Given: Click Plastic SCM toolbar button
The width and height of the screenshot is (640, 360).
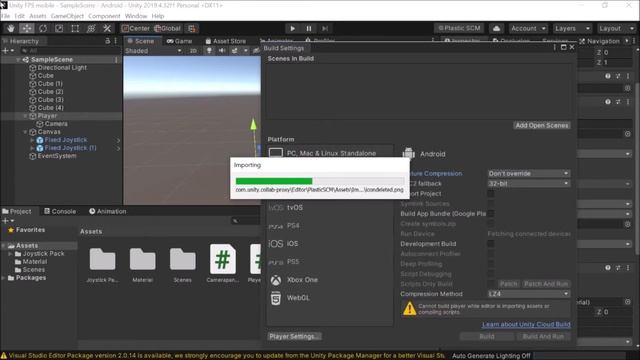Looking at the screenshot, I should click(x=459, y=28).
